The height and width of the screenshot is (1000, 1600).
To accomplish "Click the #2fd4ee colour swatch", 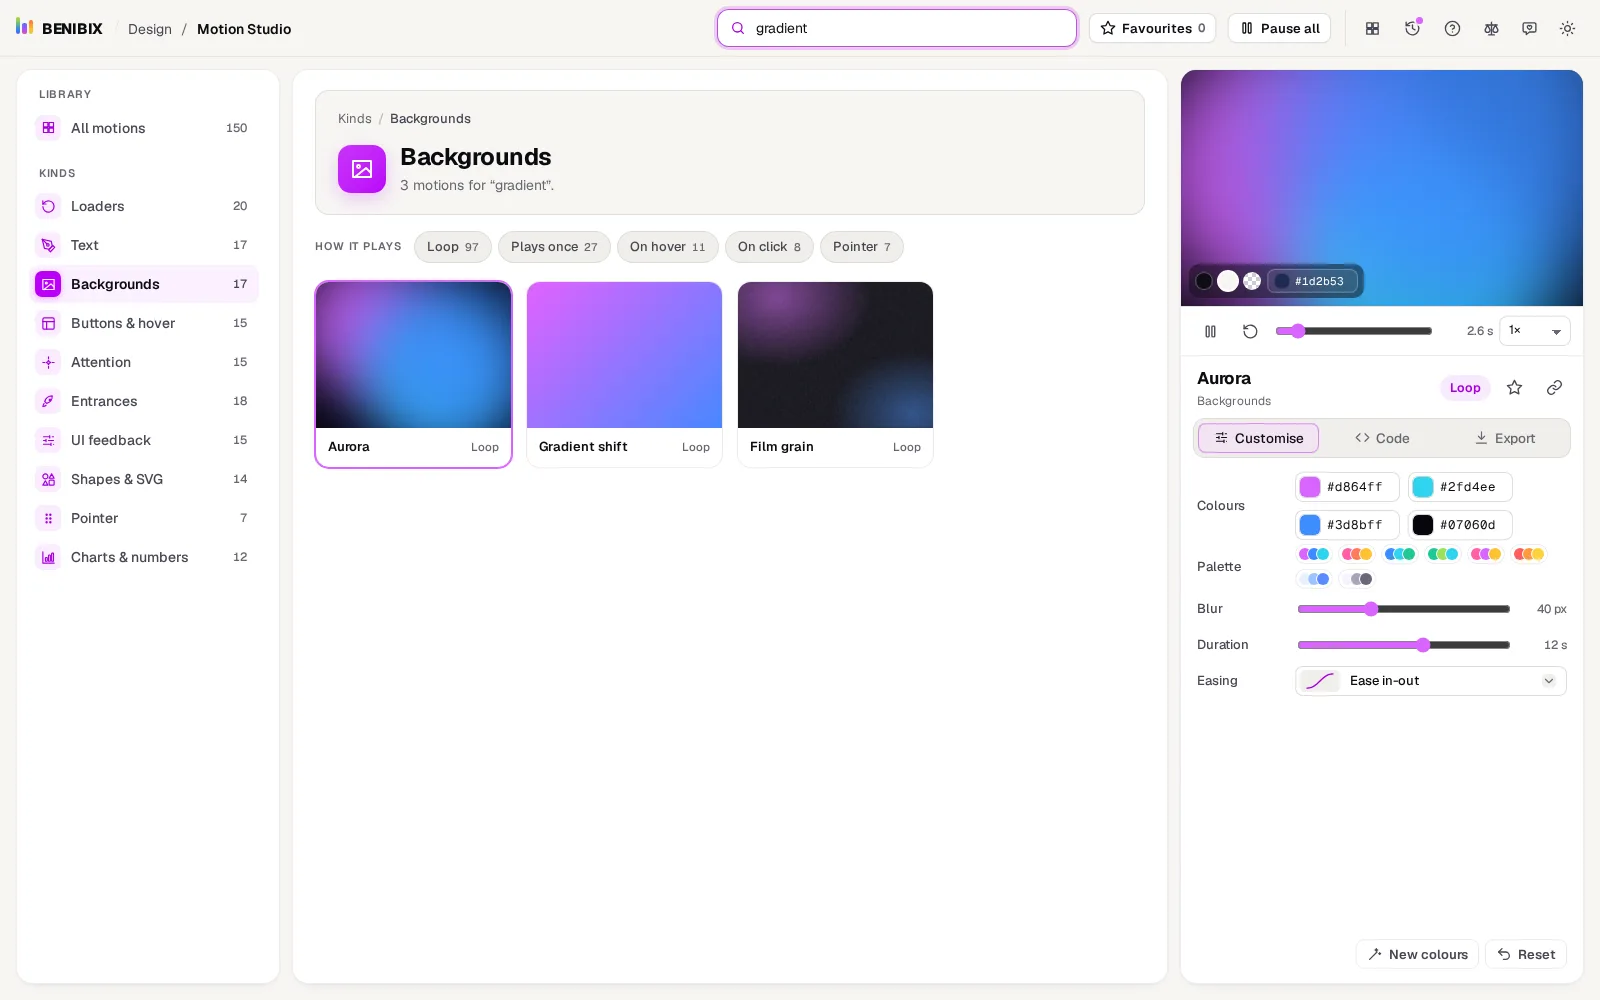I will pos(1423,487).
